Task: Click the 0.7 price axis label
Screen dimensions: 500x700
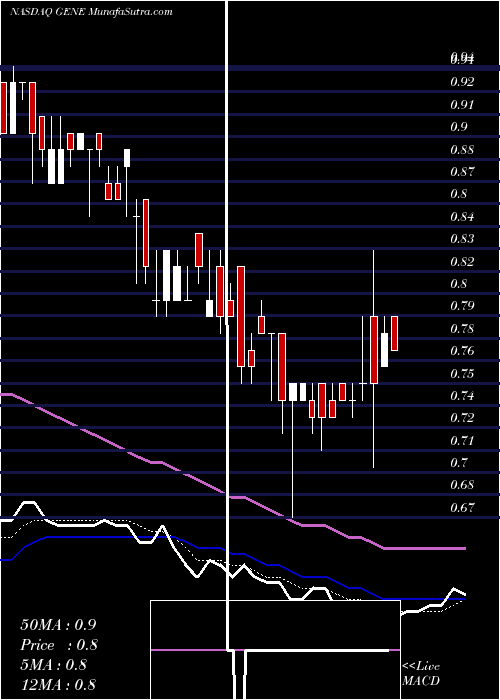Action: pyautogui.click(x=458, y=463)
